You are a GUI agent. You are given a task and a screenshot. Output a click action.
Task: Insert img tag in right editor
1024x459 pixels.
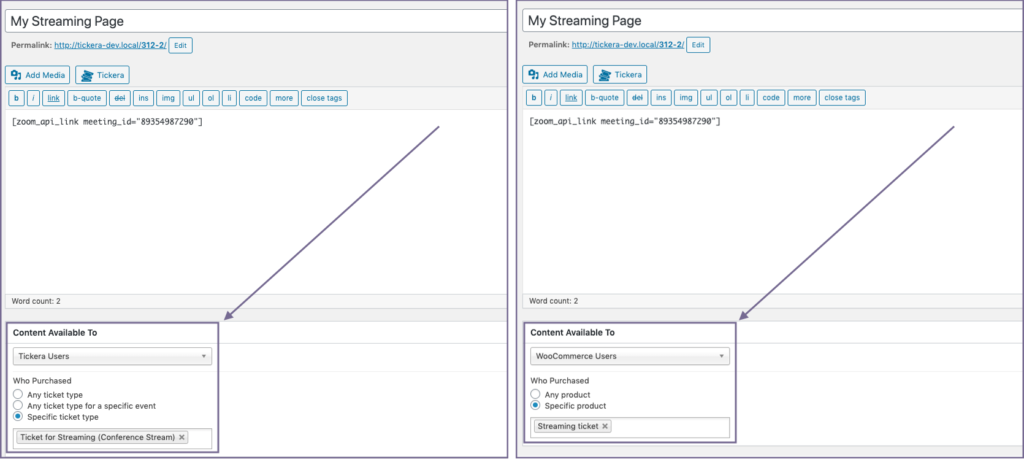[686, 98]
